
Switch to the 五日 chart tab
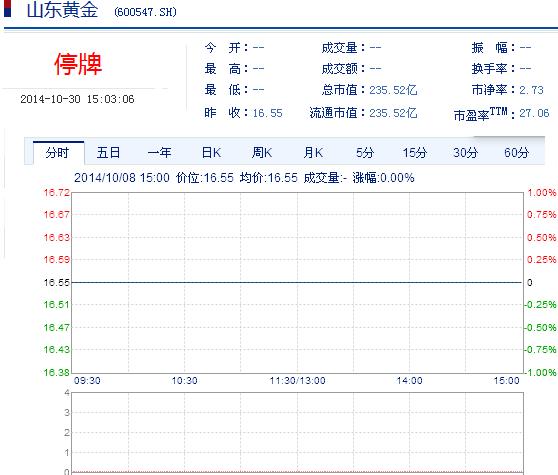pyautogui.click(x=108, y=153)
